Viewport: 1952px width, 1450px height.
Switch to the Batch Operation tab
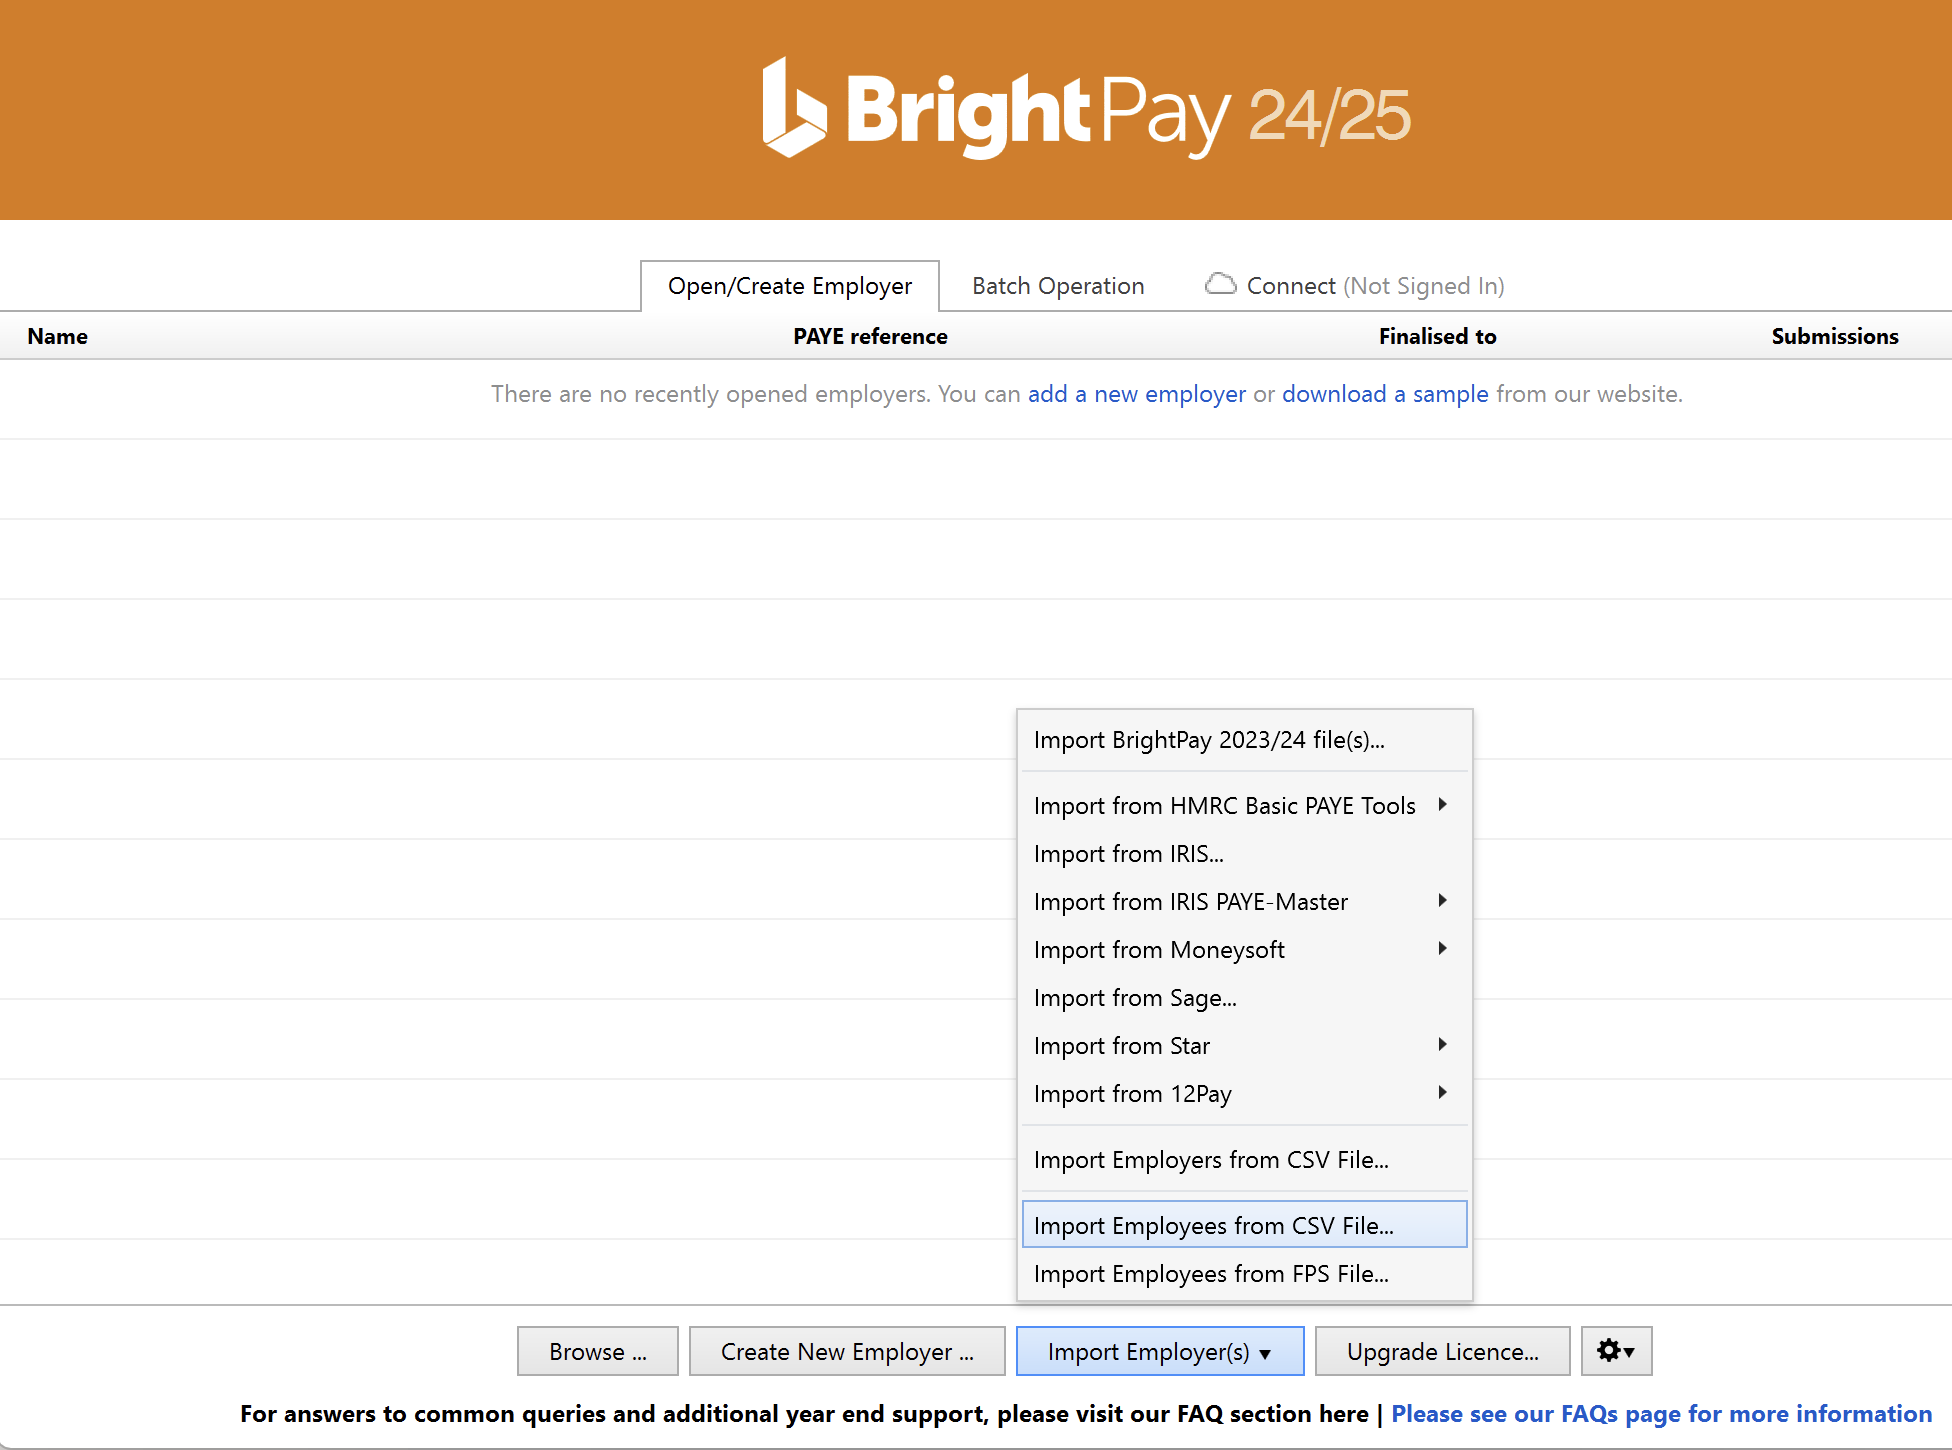point(1058,286)
